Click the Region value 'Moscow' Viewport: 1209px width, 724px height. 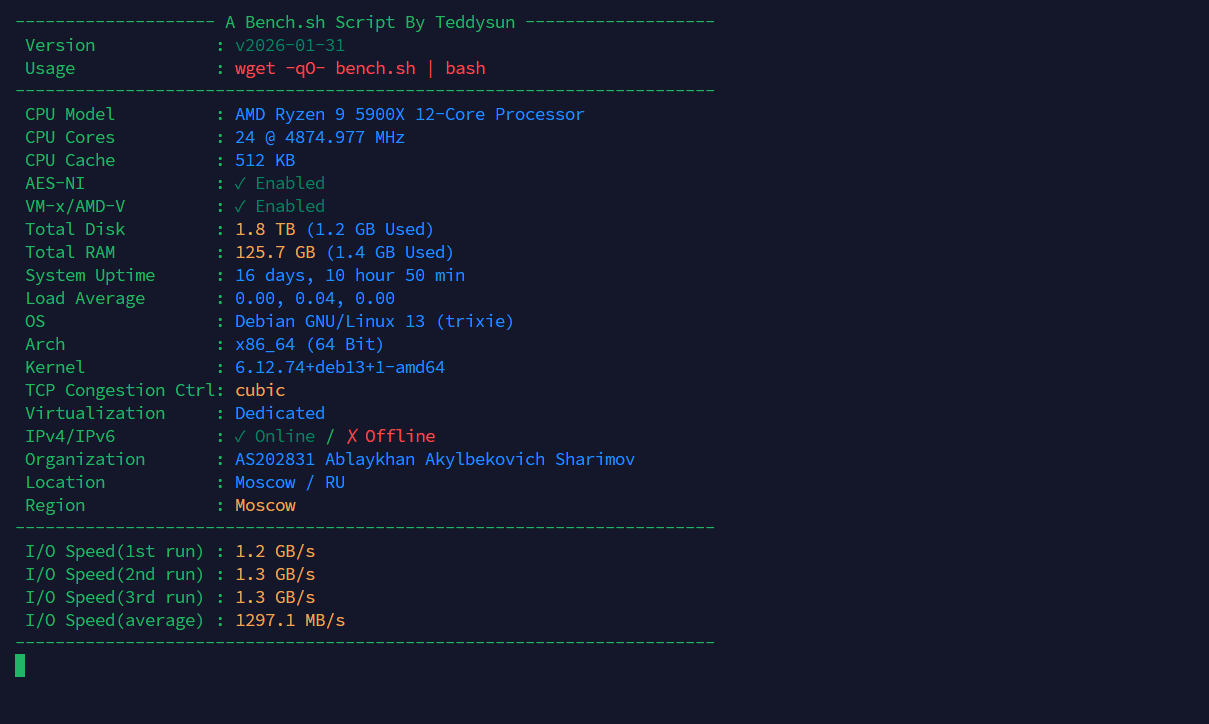pyautogui.click(x=265, y=505)
